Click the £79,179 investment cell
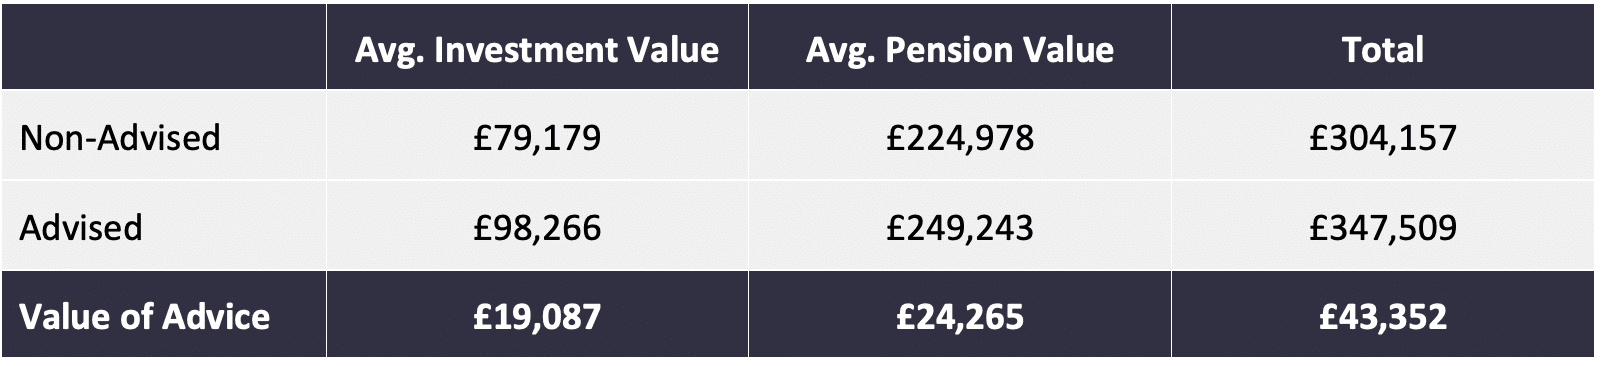 pyautogui.click(x=538, y=138)
